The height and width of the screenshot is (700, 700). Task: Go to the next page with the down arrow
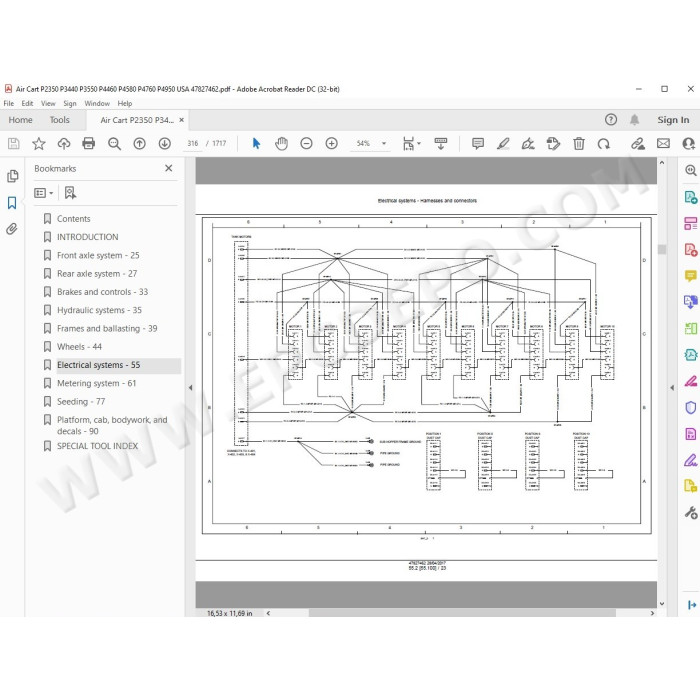click(164, 143)
